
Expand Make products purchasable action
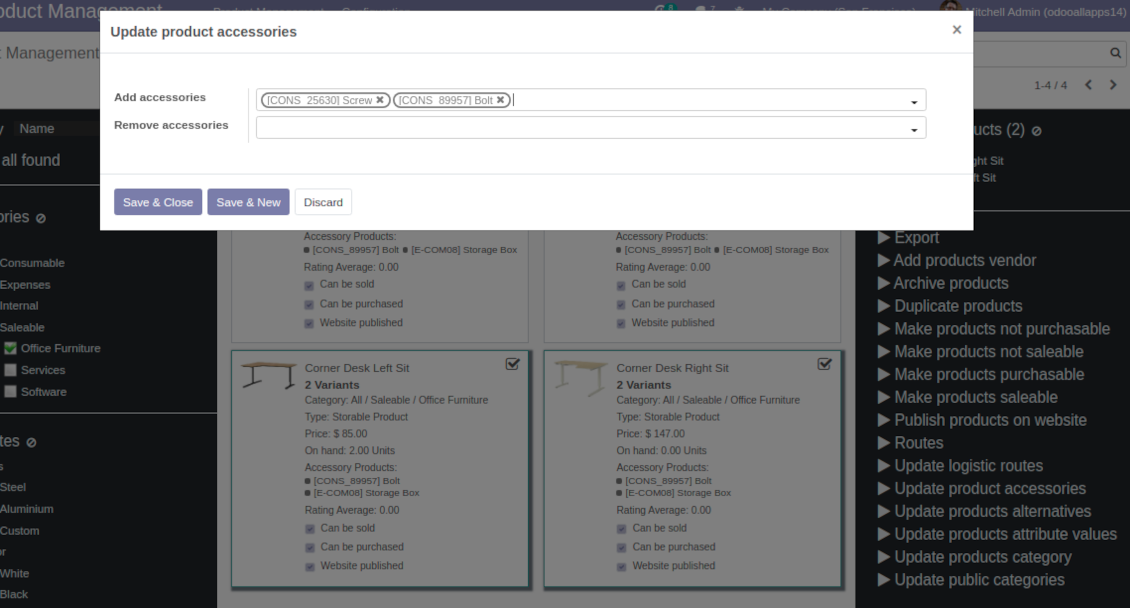pyautogui.click(x=981, y=375)
